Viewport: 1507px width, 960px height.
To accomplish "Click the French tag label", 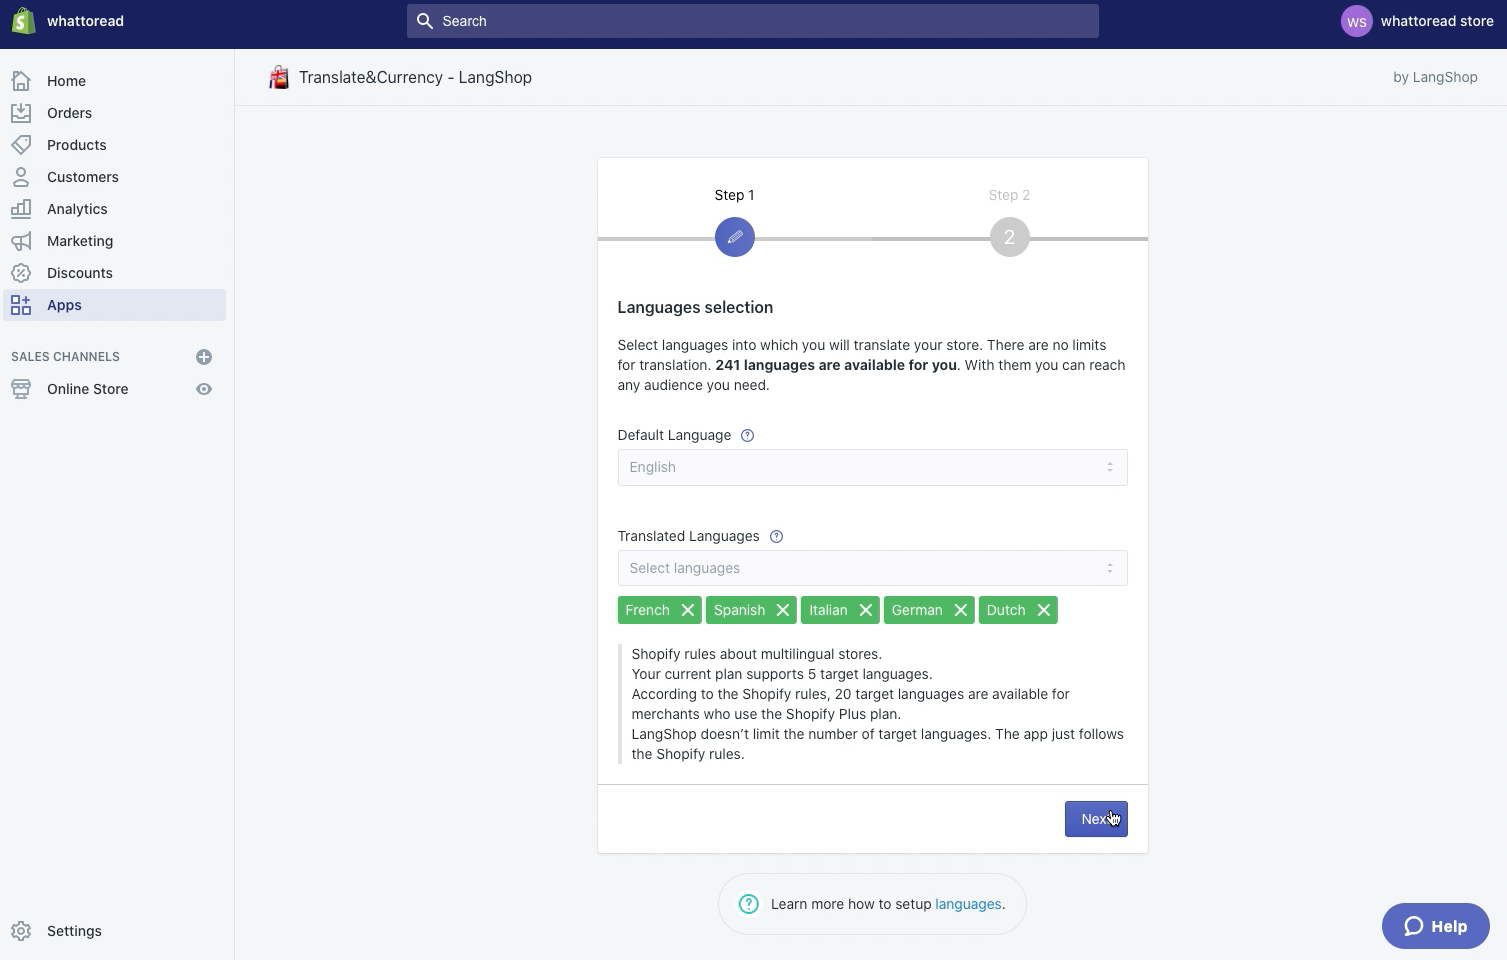I will click(647, 610).
